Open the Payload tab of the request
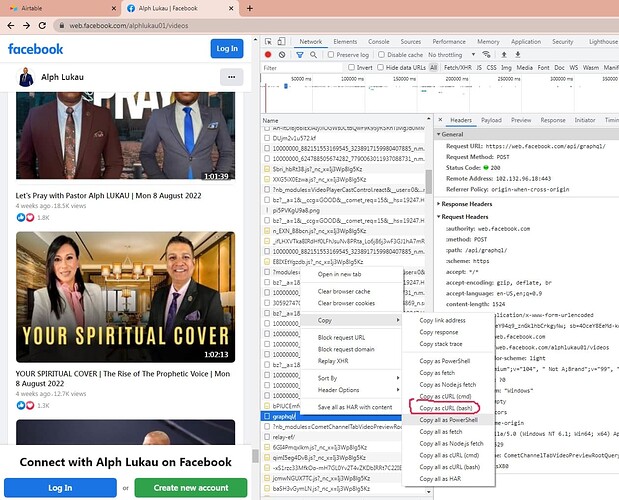 (491, 120)
